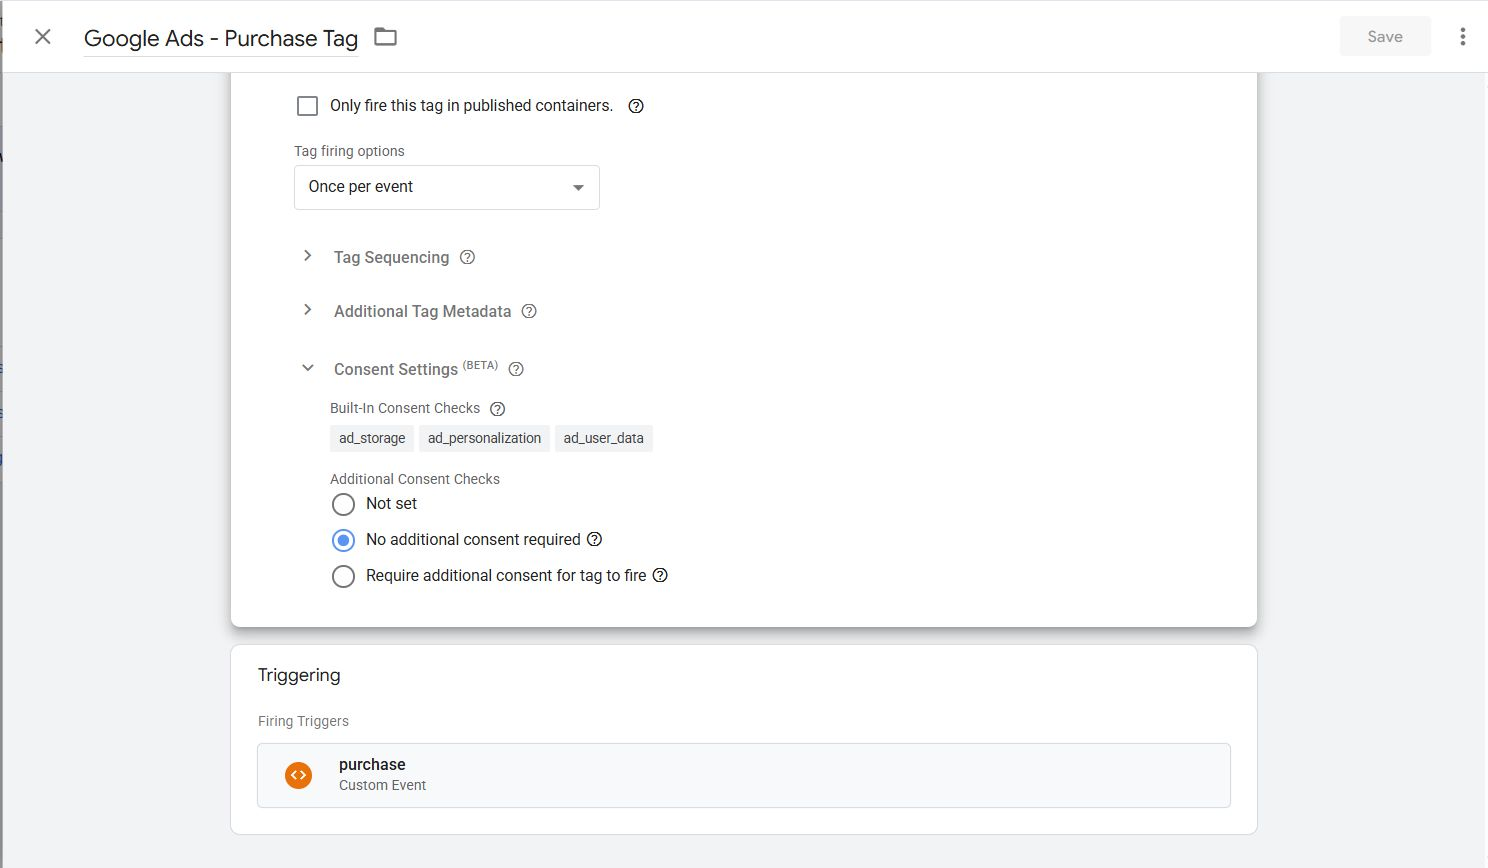1488x868 pixels.
Task: Collapse the Consent Settings section
Action: point(307,368)
